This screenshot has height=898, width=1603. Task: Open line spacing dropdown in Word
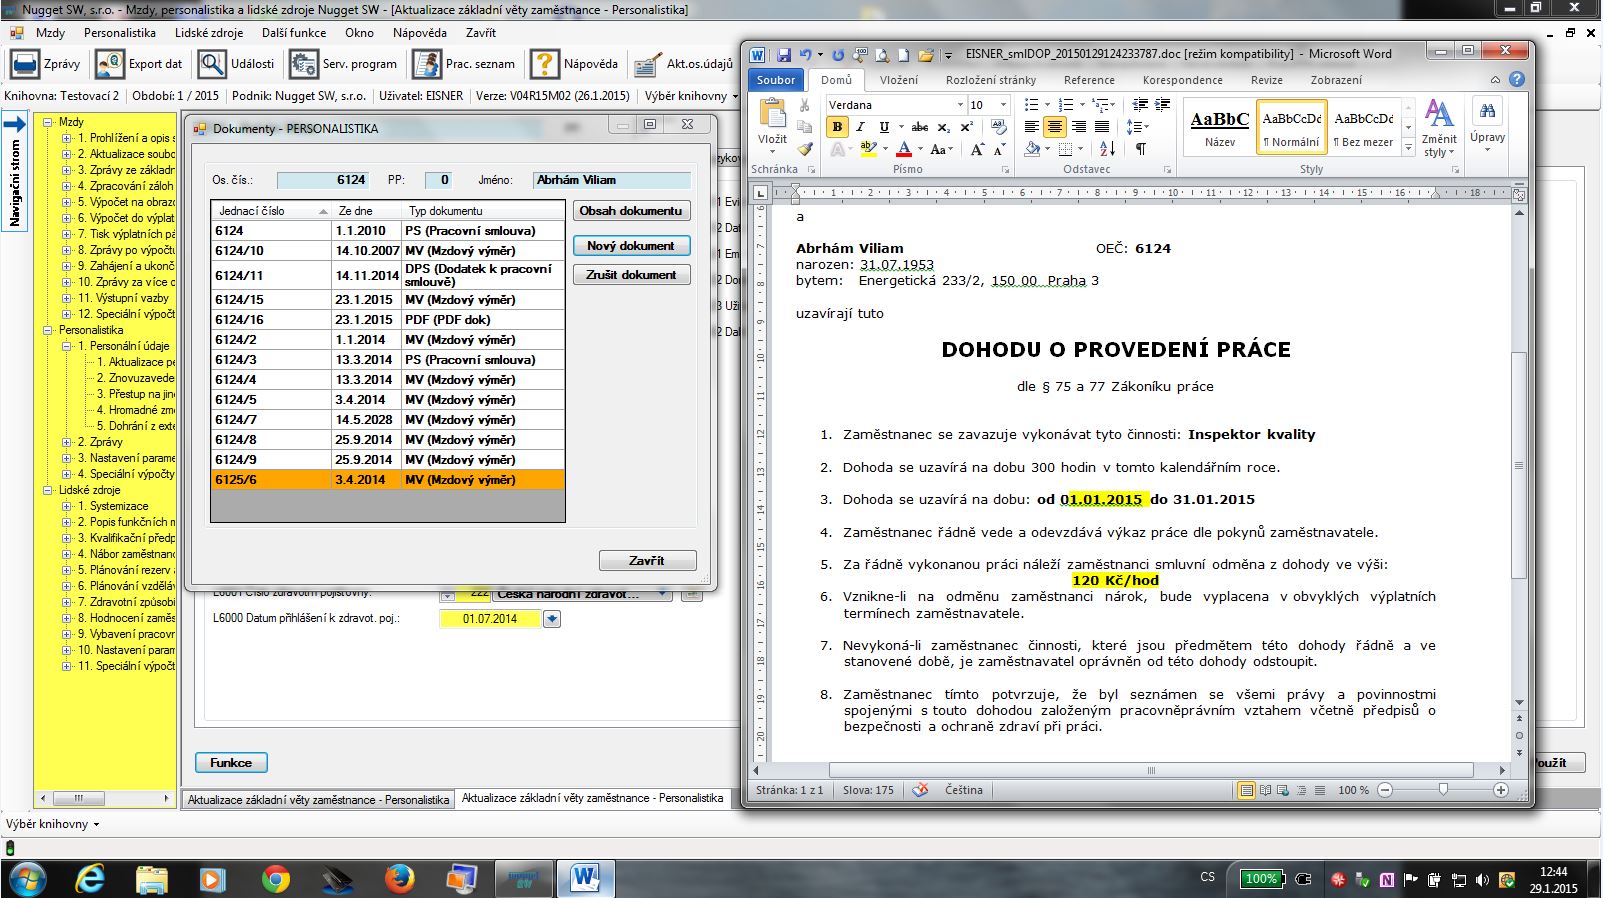point(1136,127)
